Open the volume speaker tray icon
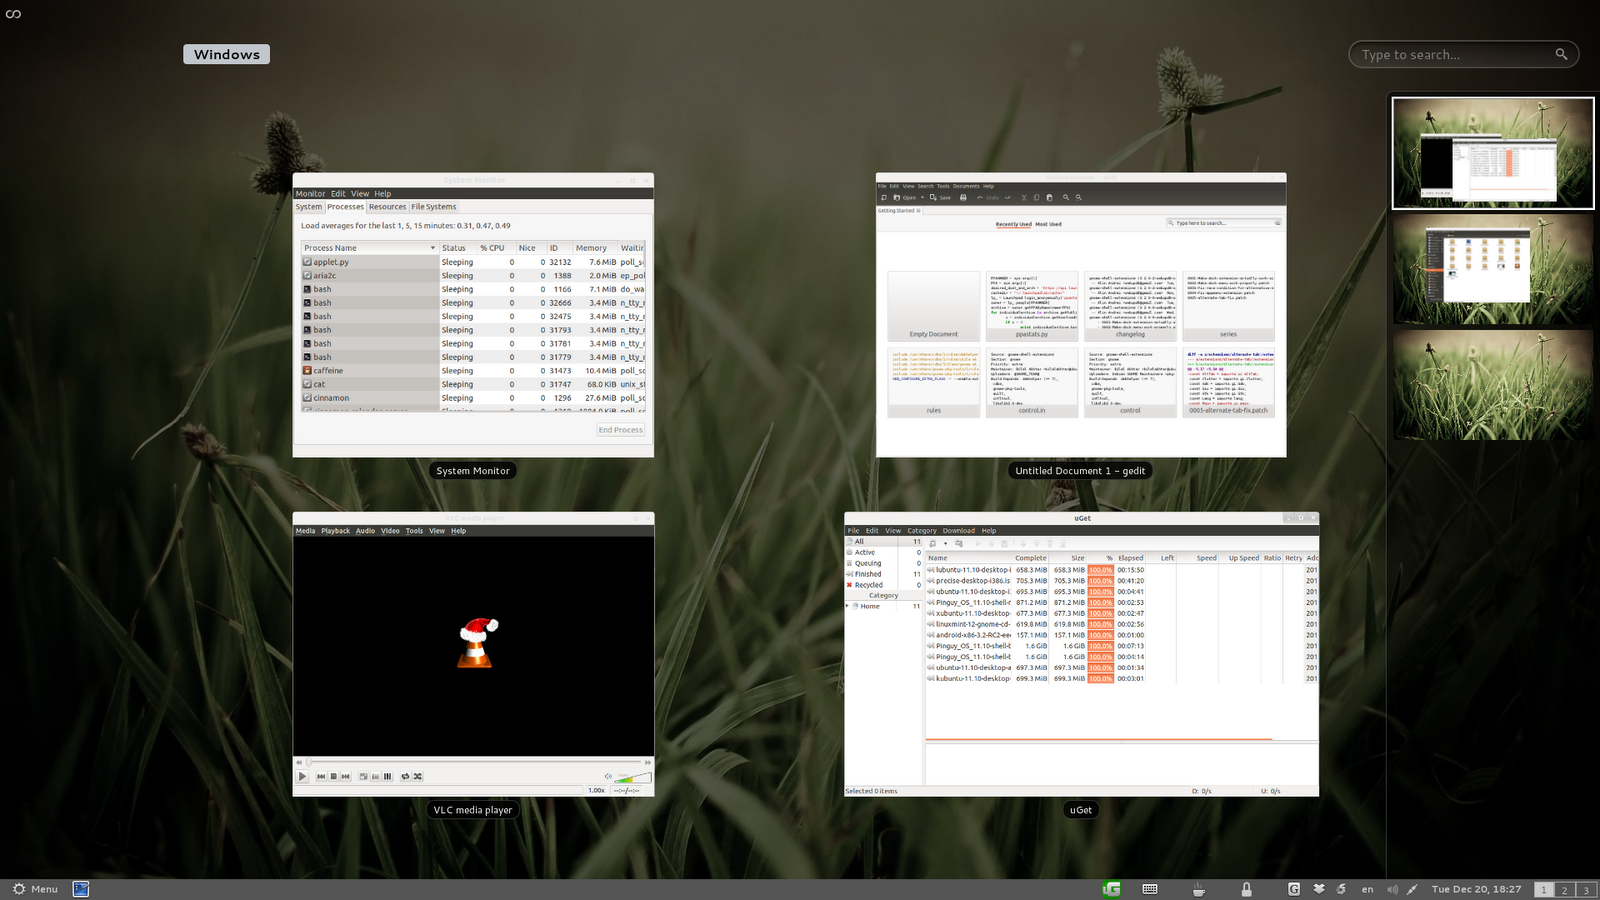This screenshot has width=1600, height=900. point(1392,889)
